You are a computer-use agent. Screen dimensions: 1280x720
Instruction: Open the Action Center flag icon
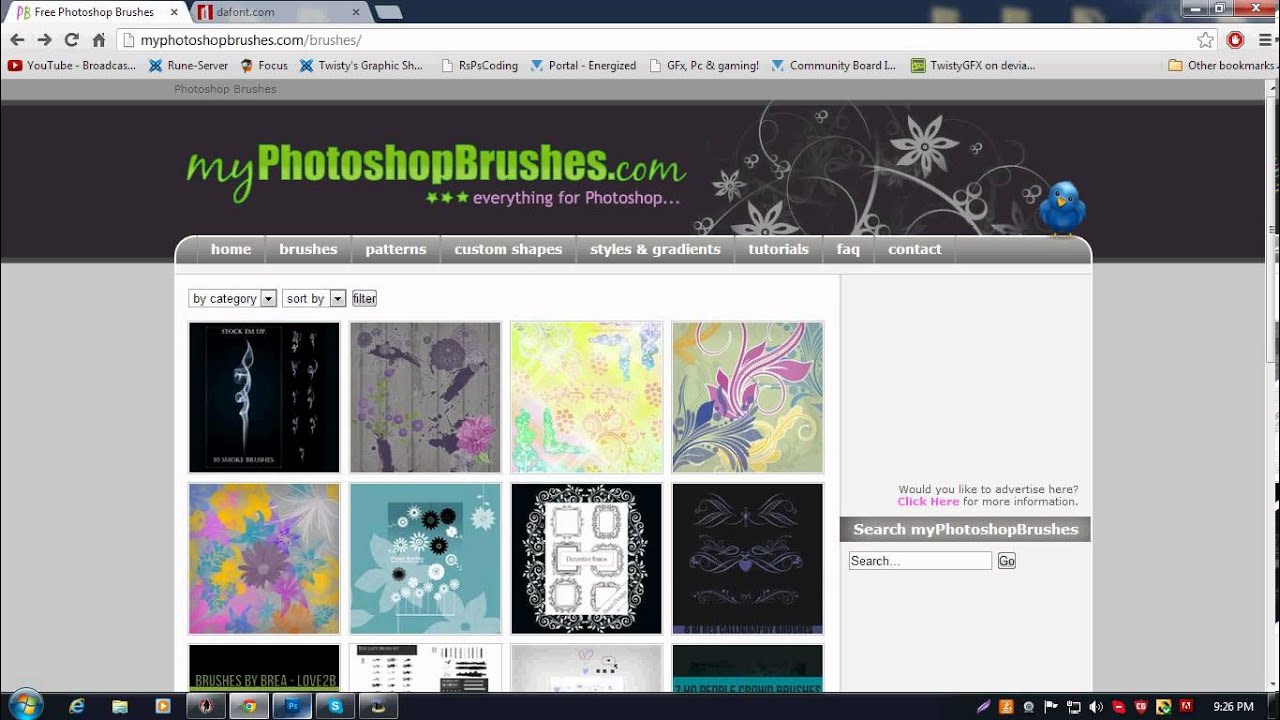[1051, 707]
